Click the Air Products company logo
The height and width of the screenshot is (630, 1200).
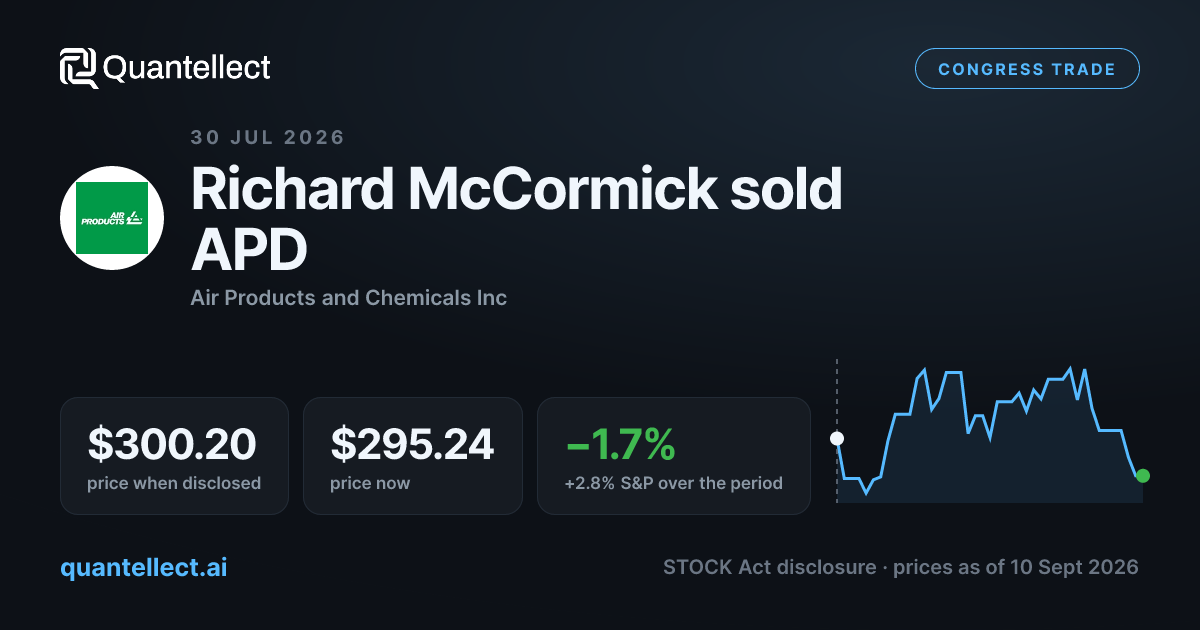[112, 217]
